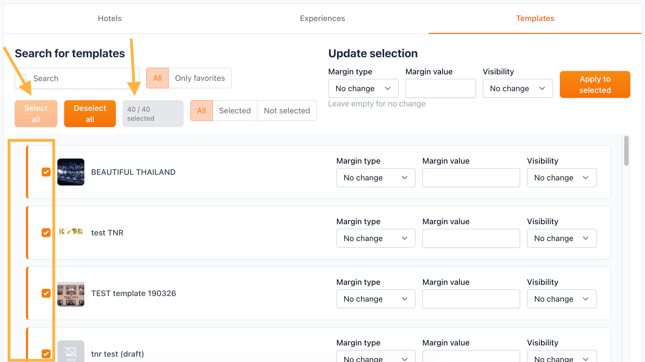This screenshot has width=645, height=362.
Task: Toggle the TEST template 190326 checkbox
Action: pos(46,293)
